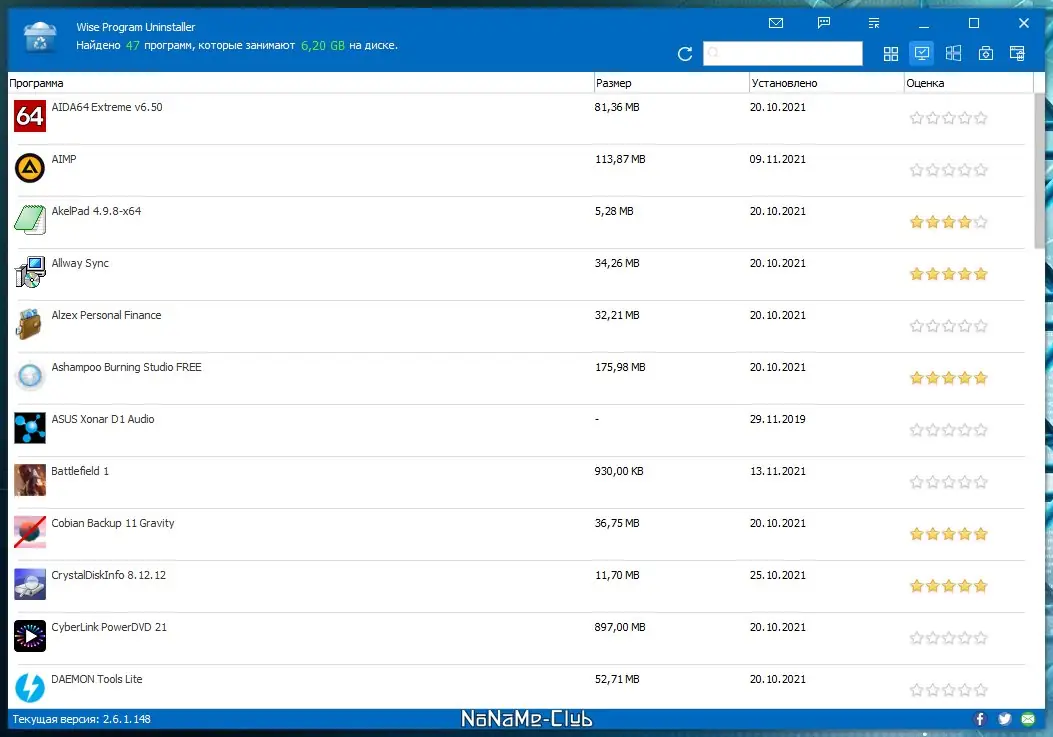Open the mail feedback icon

point(776,23)
